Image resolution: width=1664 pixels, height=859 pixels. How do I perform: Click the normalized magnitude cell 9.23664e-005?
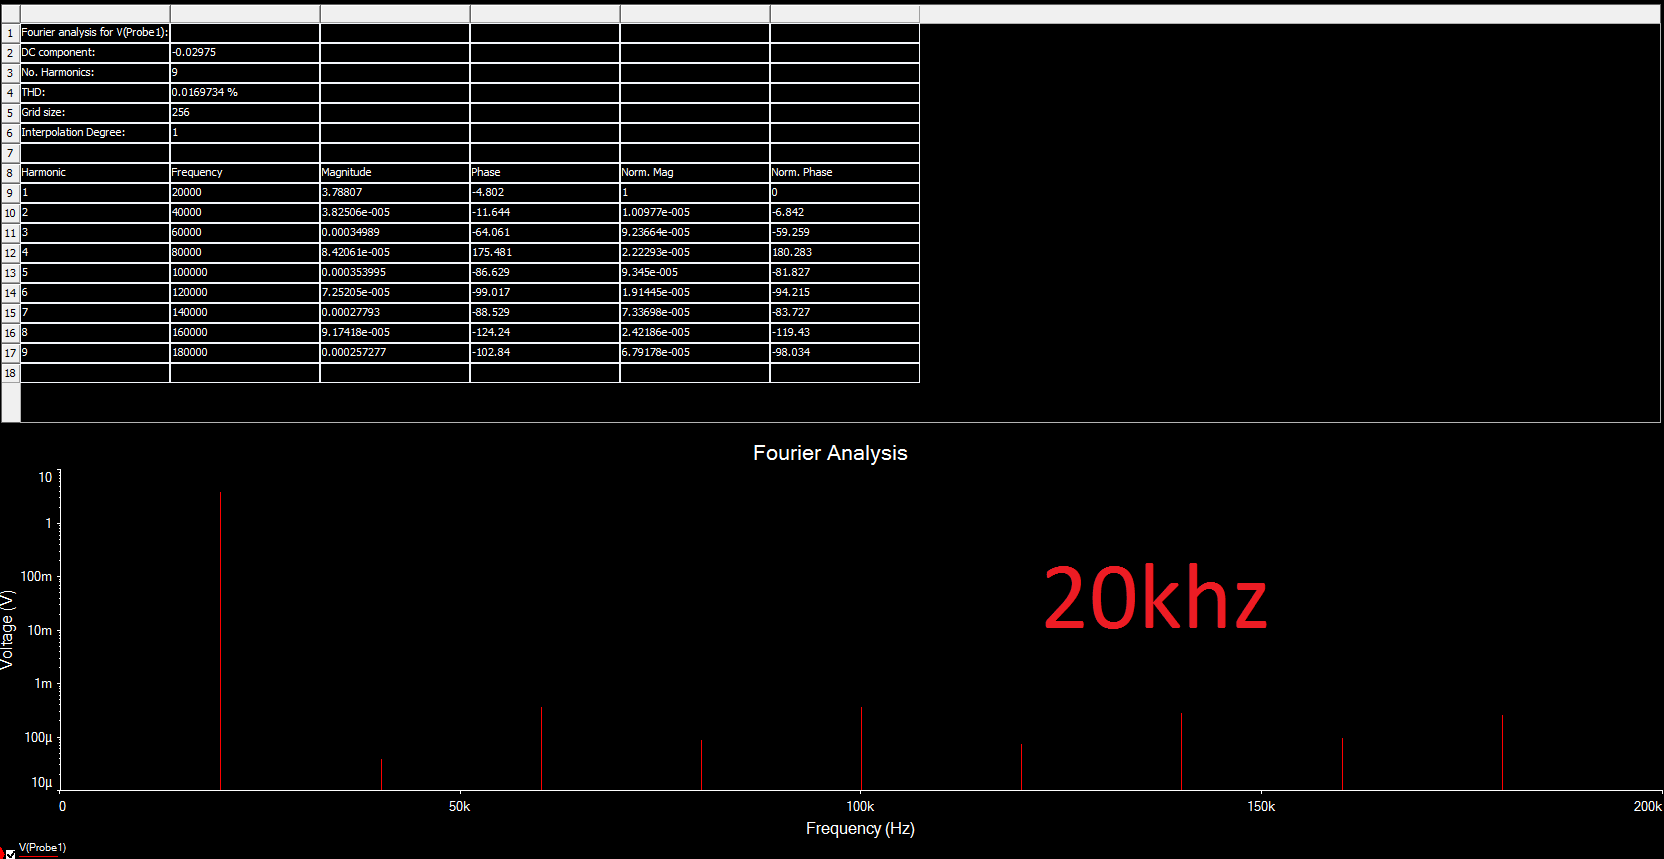coord(695,233)
